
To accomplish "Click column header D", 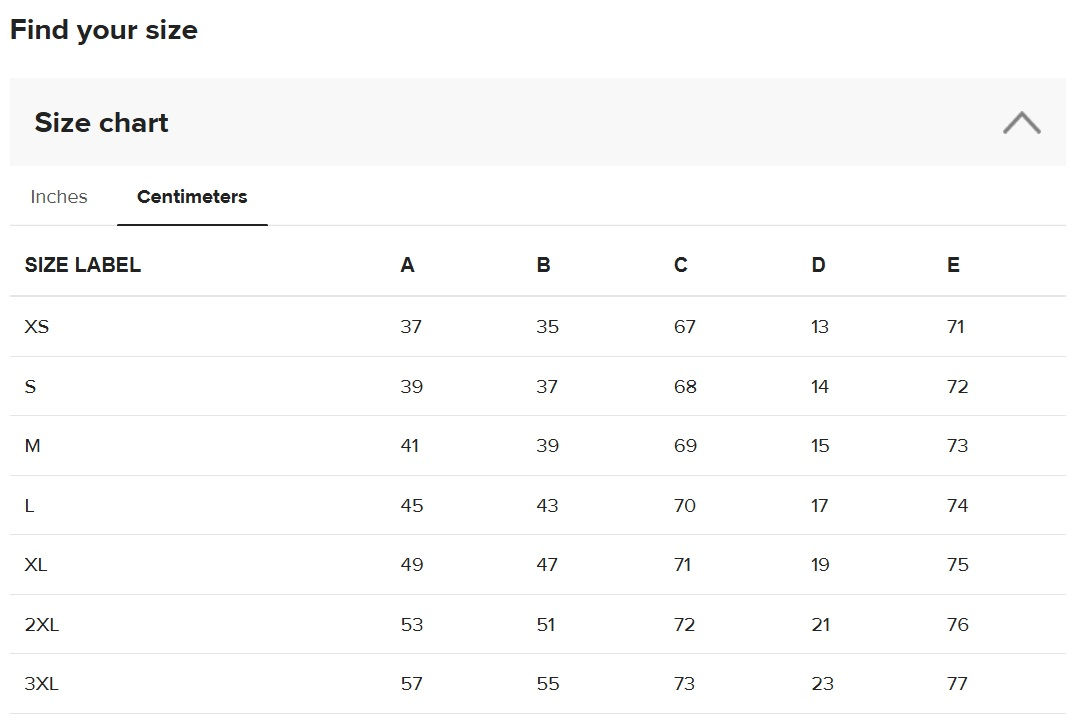I will tap(818, 265).
